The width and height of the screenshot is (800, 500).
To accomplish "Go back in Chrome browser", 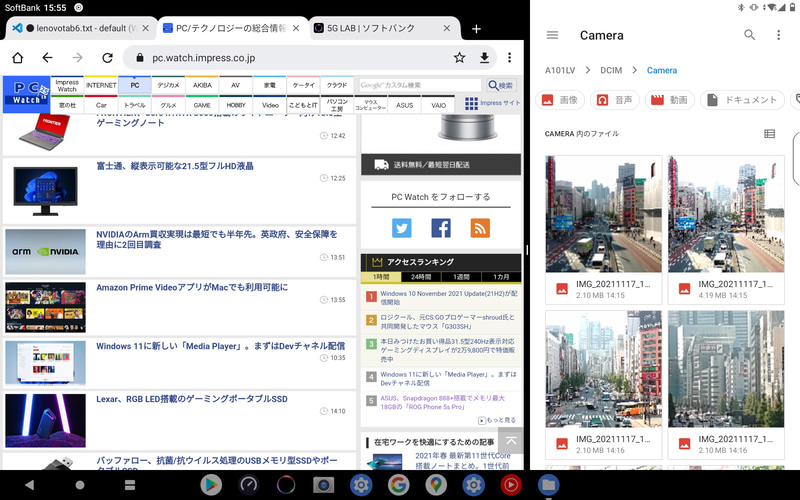I will (x=47, y=58).
